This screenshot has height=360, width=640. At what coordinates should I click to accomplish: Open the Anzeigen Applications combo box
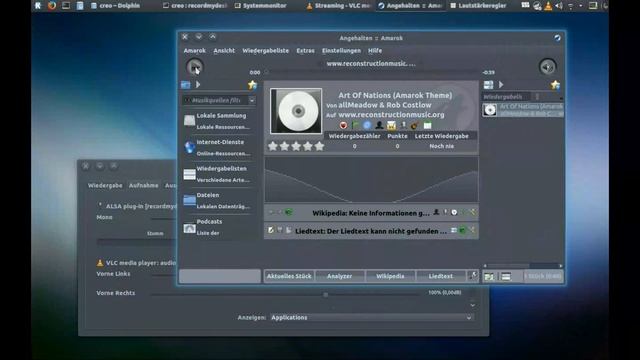pos(372,317)
